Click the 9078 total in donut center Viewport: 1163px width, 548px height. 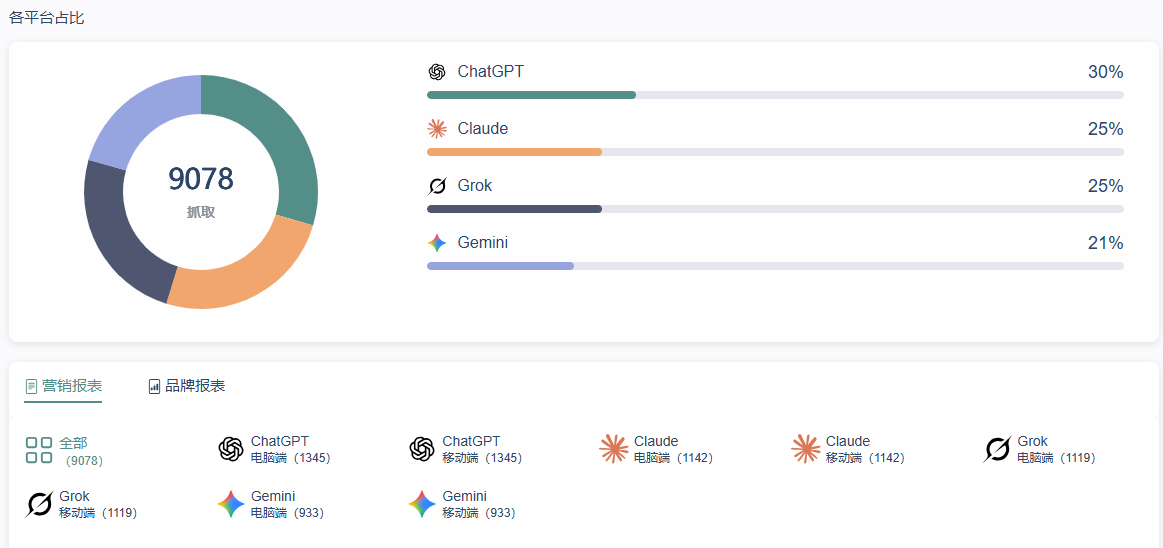201,179
